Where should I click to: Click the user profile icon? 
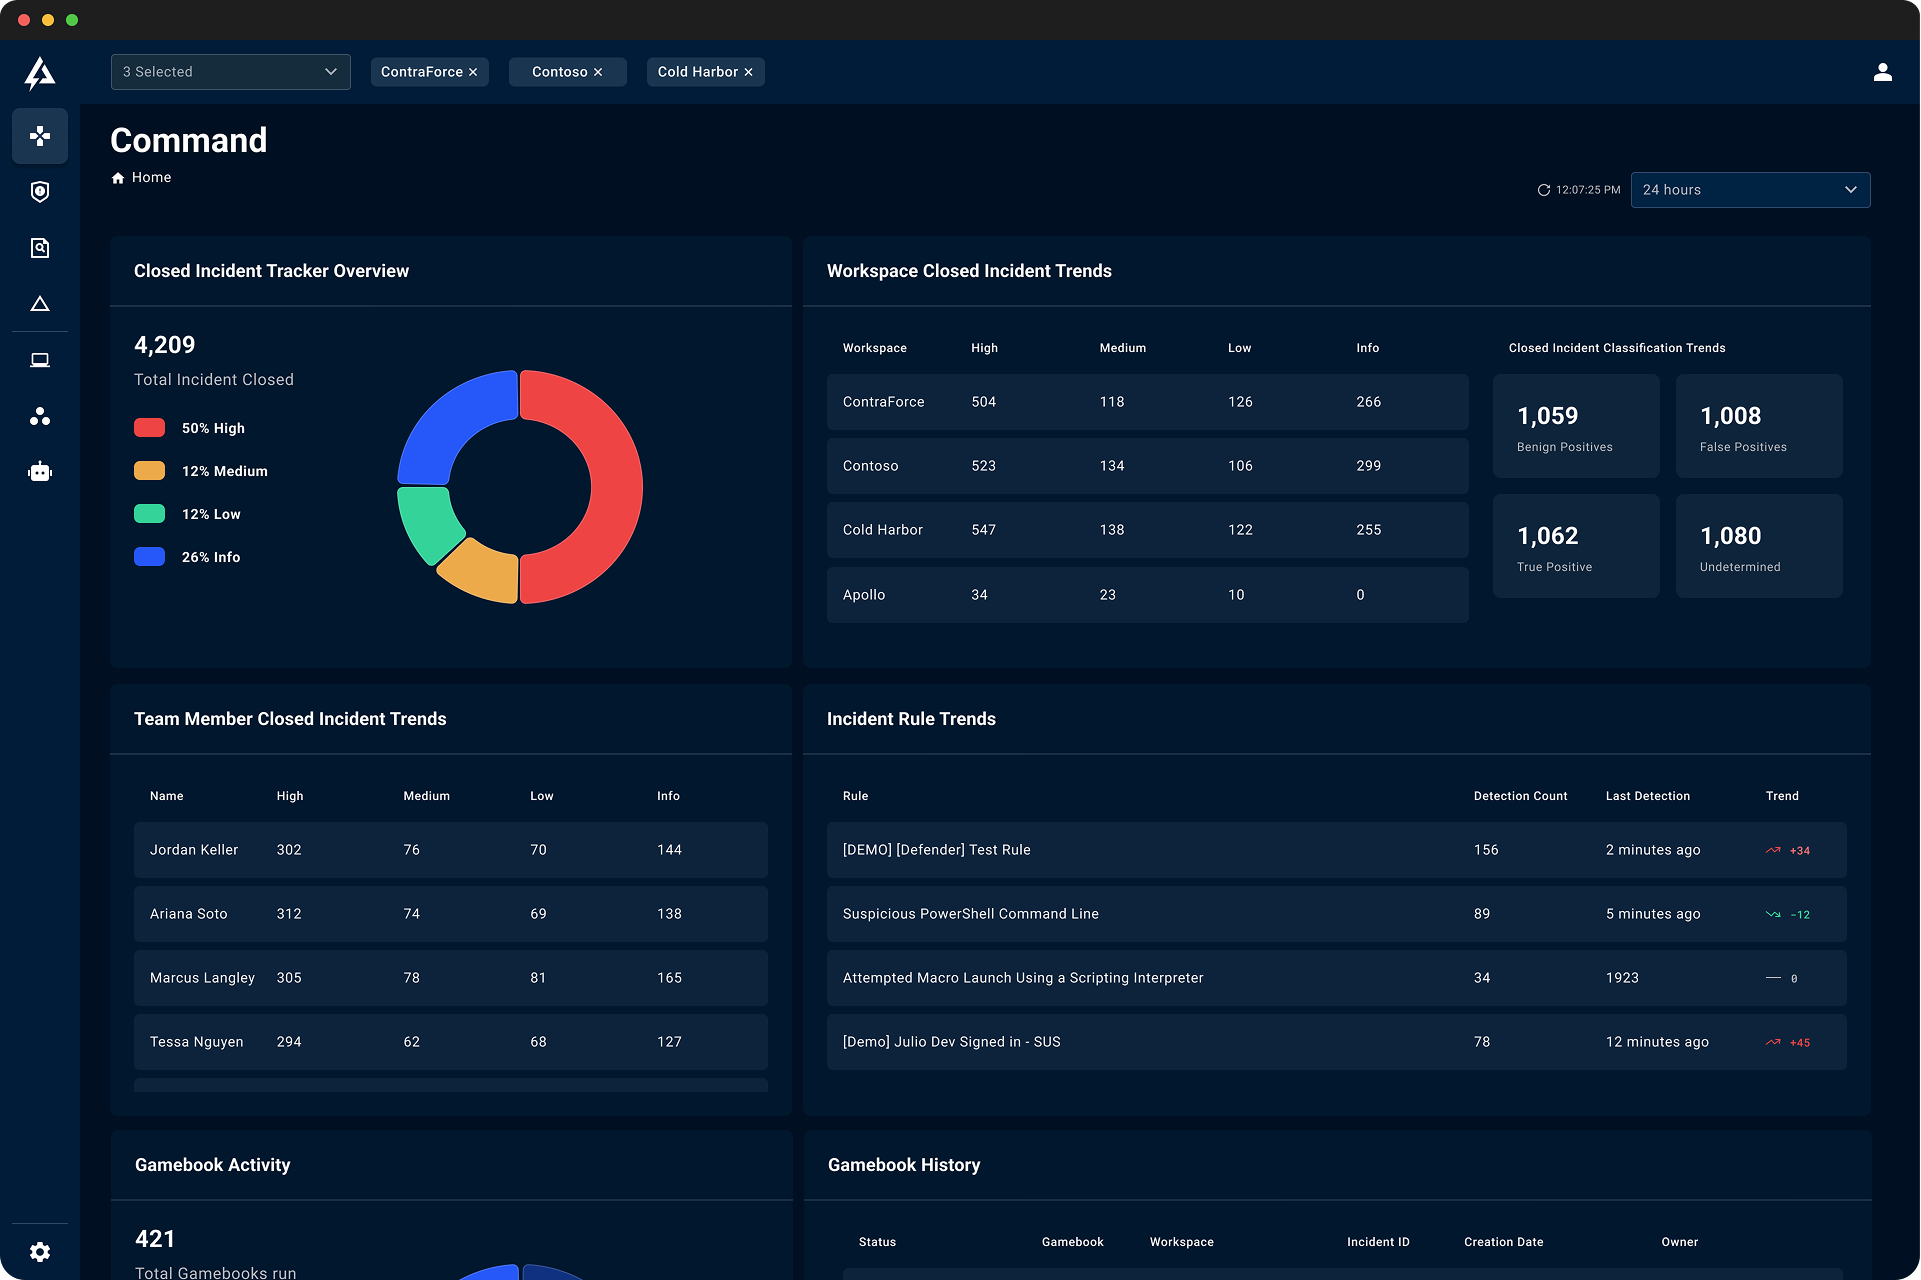pyautogui.click(x=1882, y=72)
